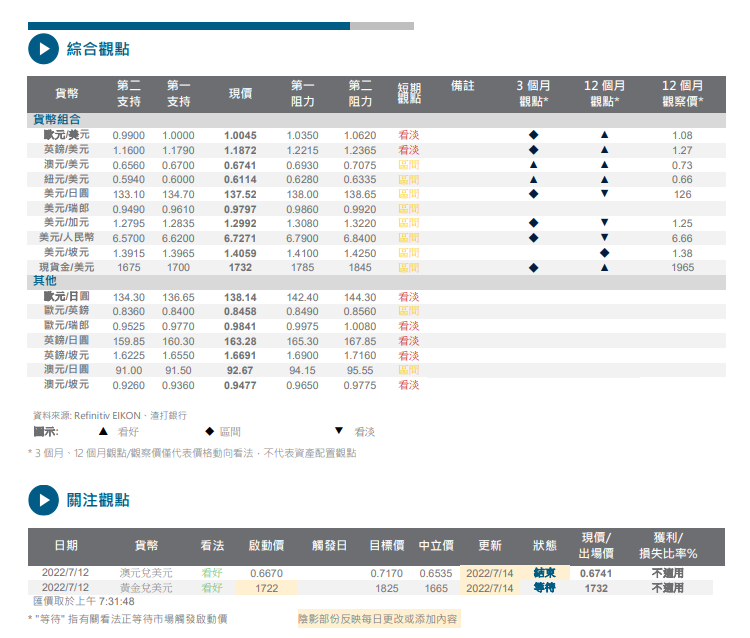Click the play icon beside 綜合觀點 heading
The image size is (750, 638).
point(43,48)
